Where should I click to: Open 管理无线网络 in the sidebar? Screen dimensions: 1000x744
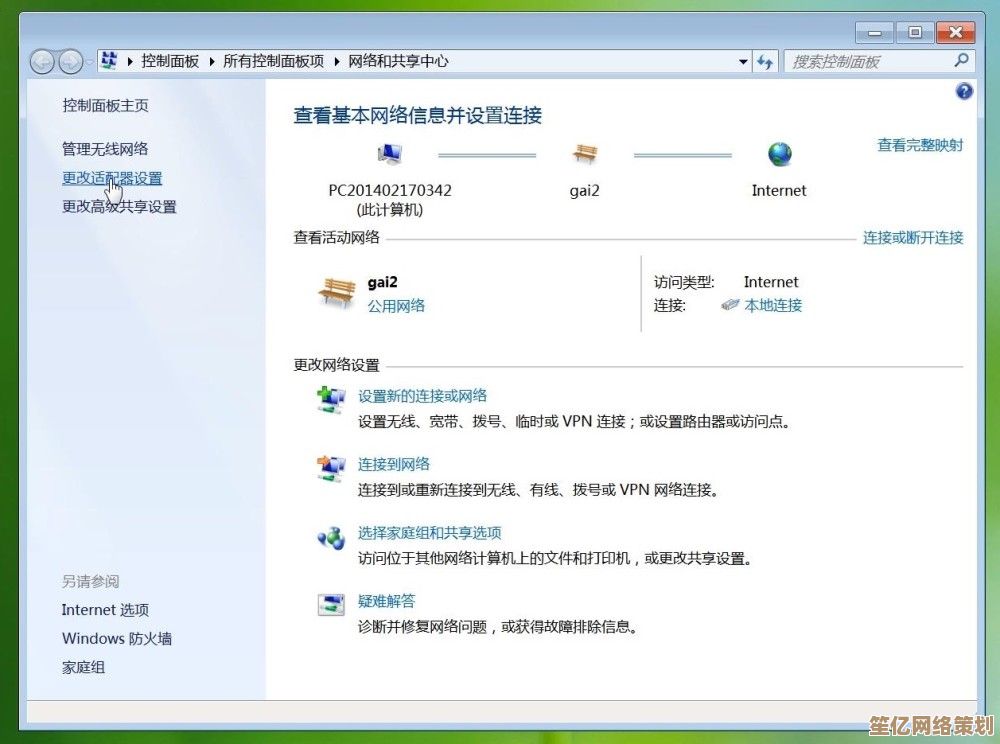pyautogui.click(x=105, y=149)
